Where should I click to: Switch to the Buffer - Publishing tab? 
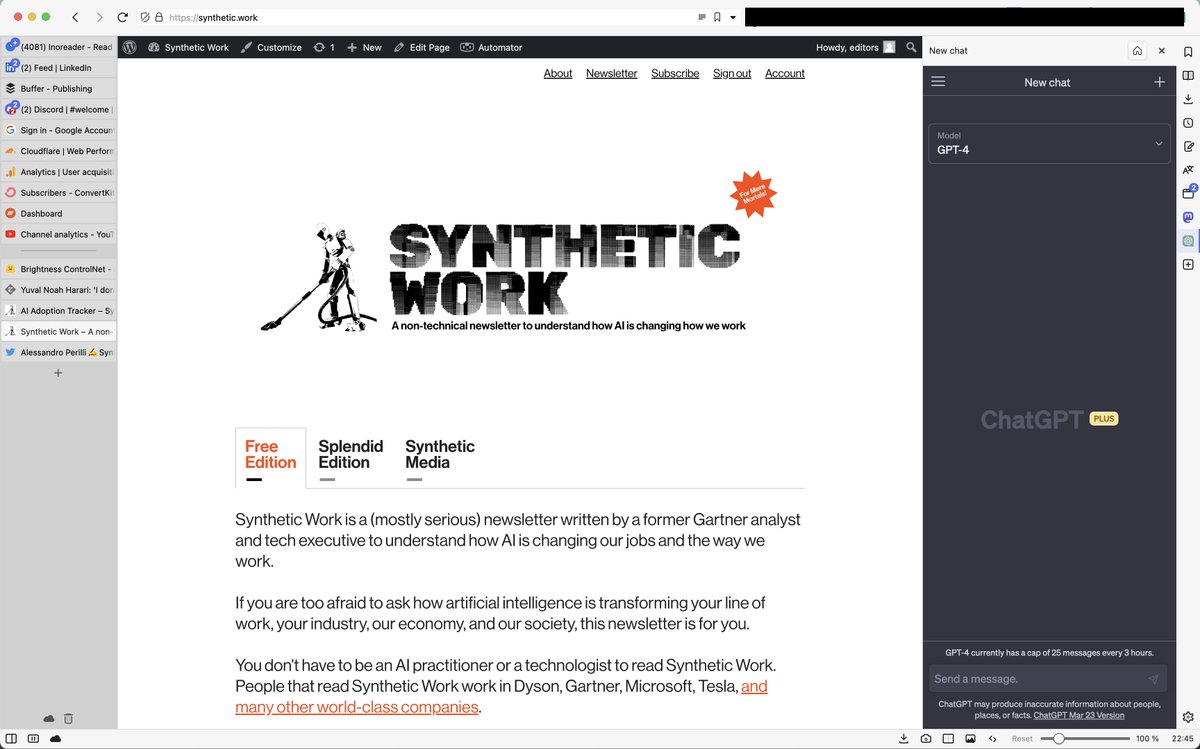(x=59, y=88)
